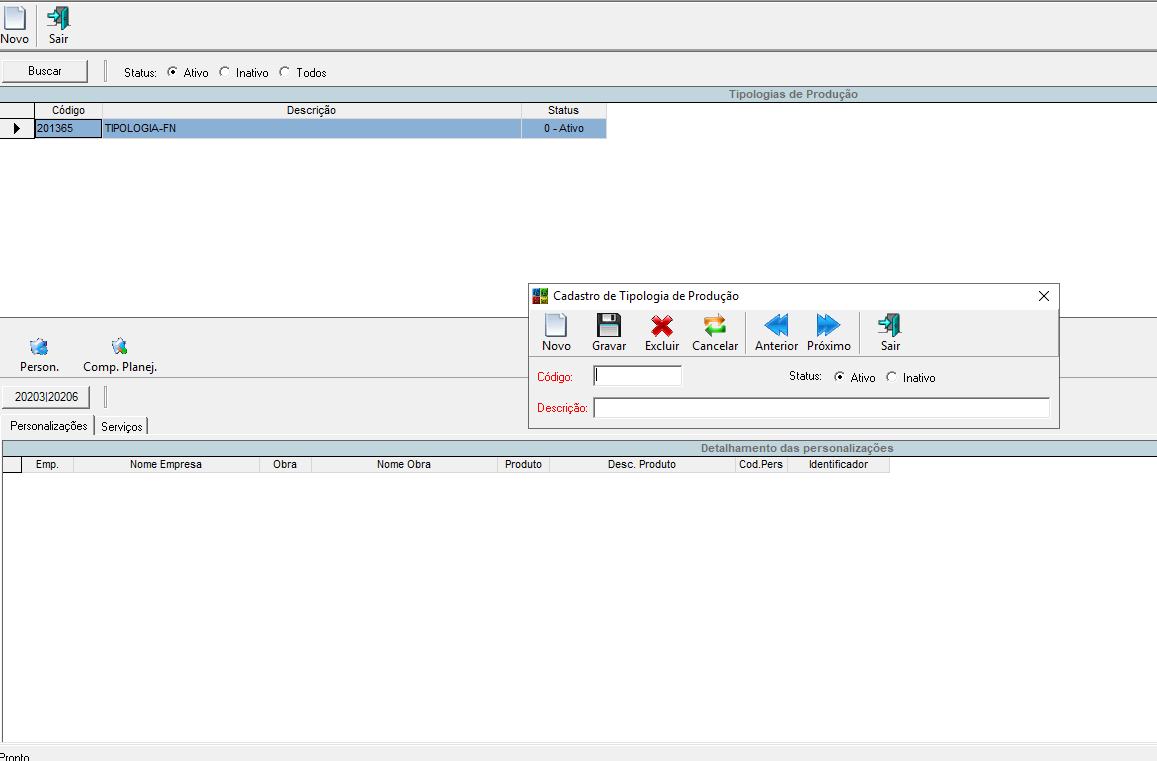Viewport: 1157px width, 761px height.
Task: Click the Descrição input field
Action: (821, 408)
